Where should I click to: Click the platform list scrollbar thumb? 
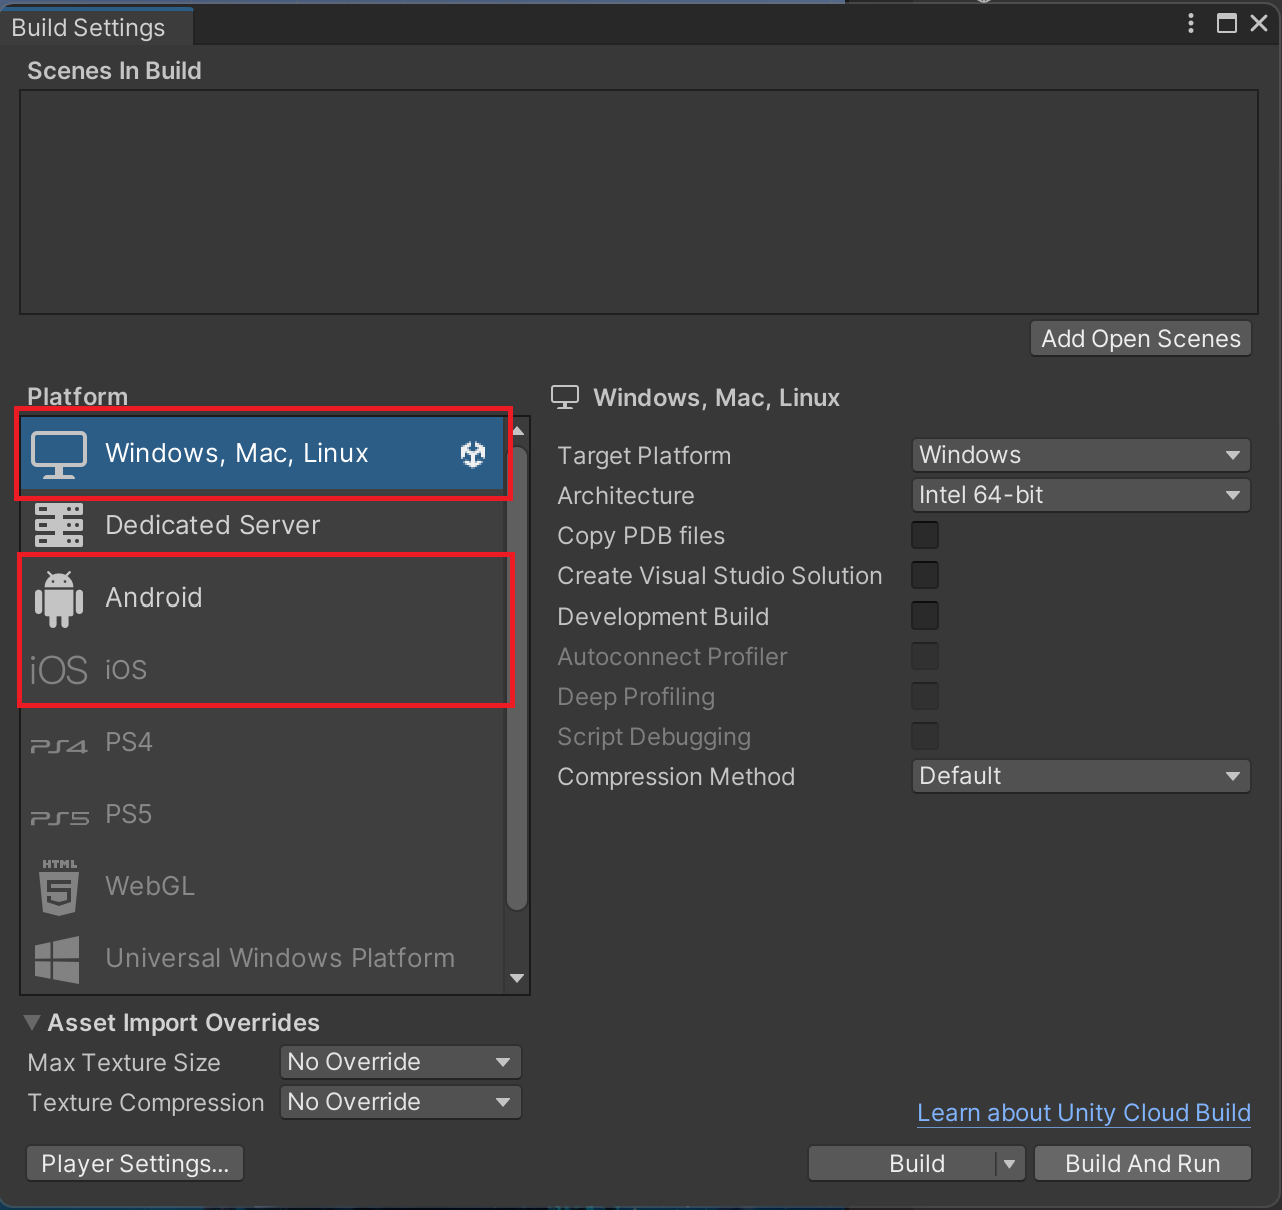517,678
